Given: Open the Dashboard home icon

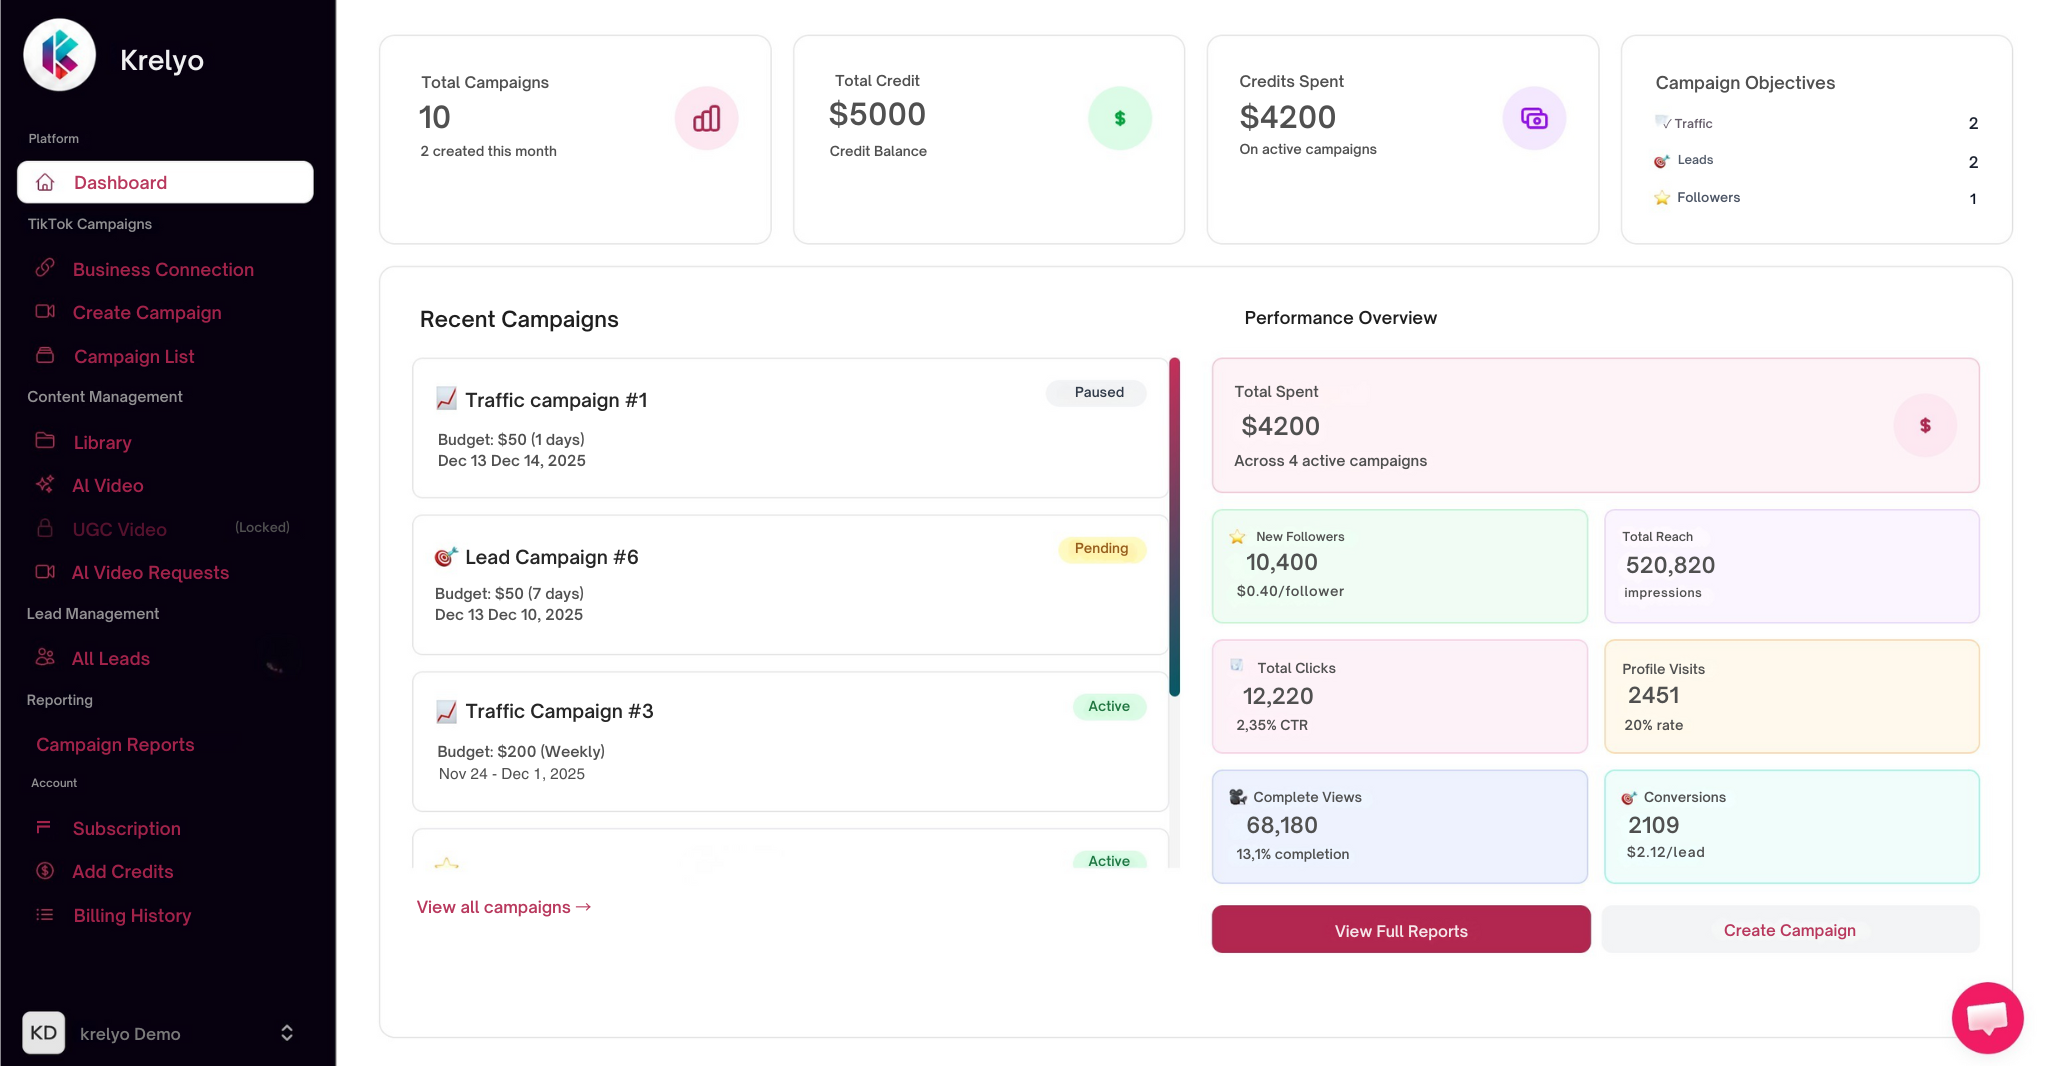Looking at the screenshot, I should pyautogui.click(x=45, y=182).
